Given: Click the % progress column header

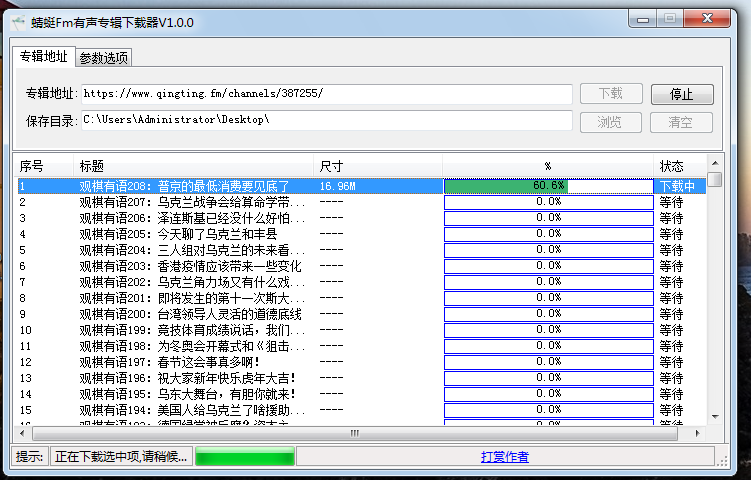Looking at the screenshot, I should 548,165.
